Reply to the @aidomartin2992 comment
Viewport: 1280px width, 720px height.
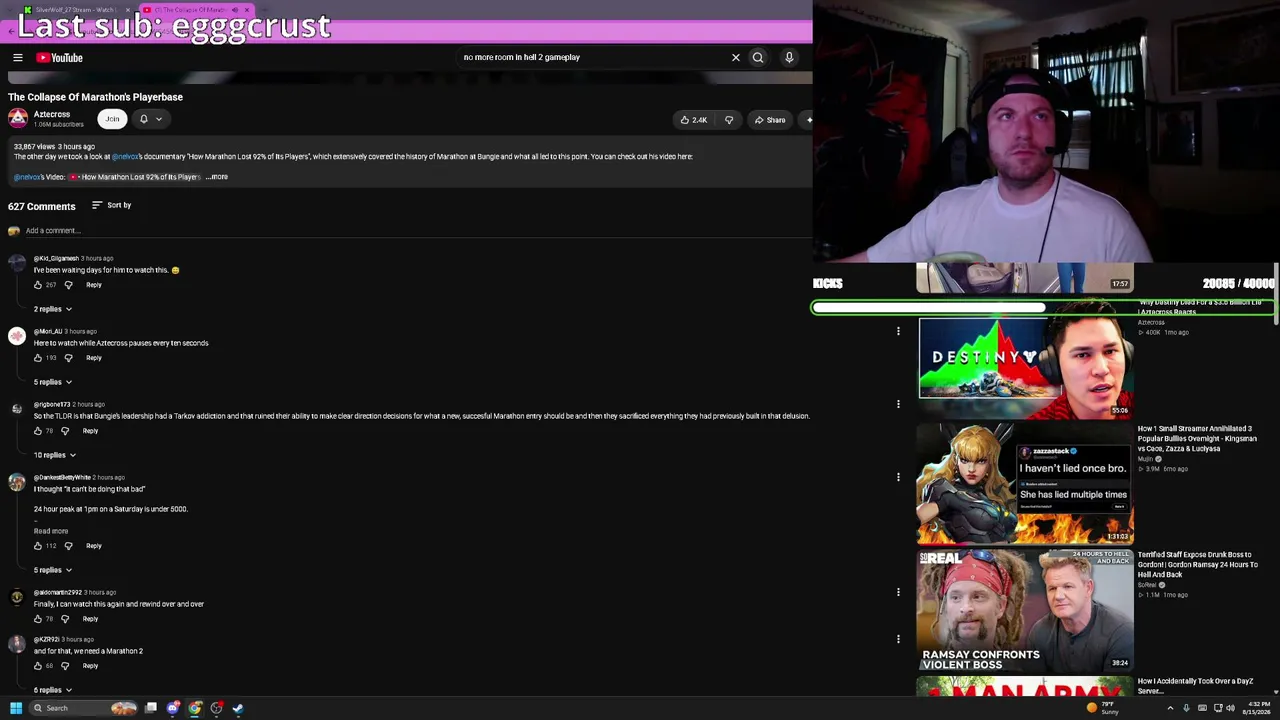coord(90,619)
